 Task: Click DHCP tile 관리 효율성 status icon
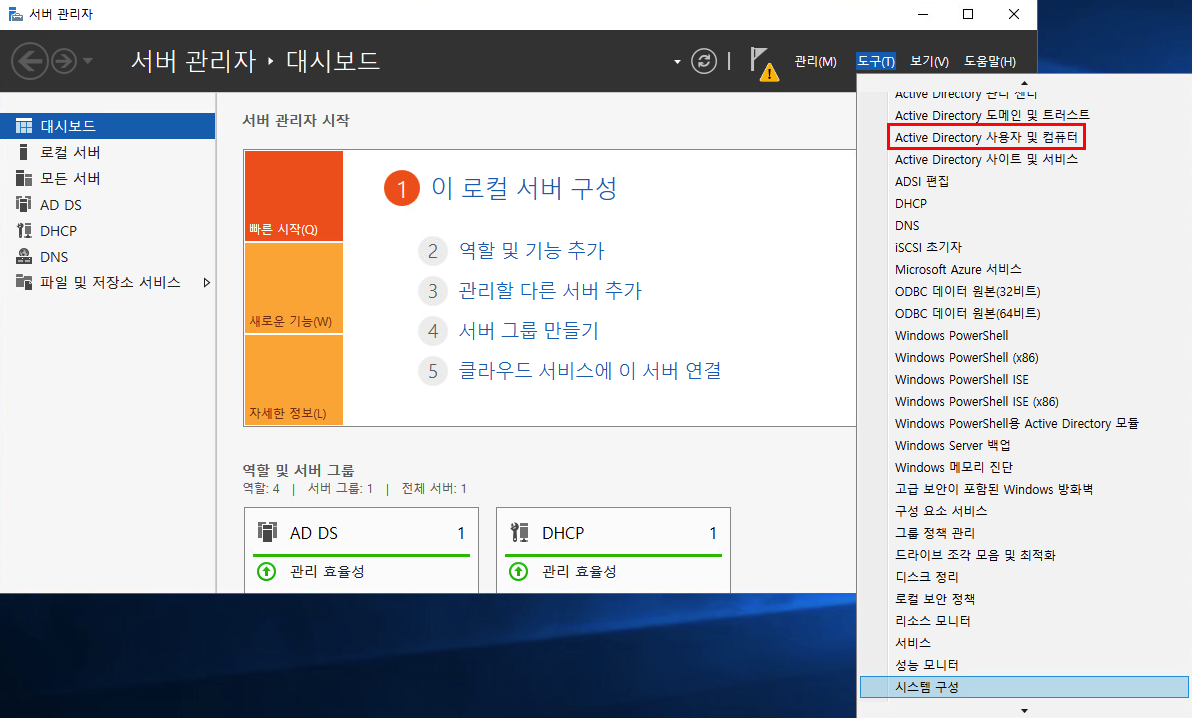[x=518, y=571]
